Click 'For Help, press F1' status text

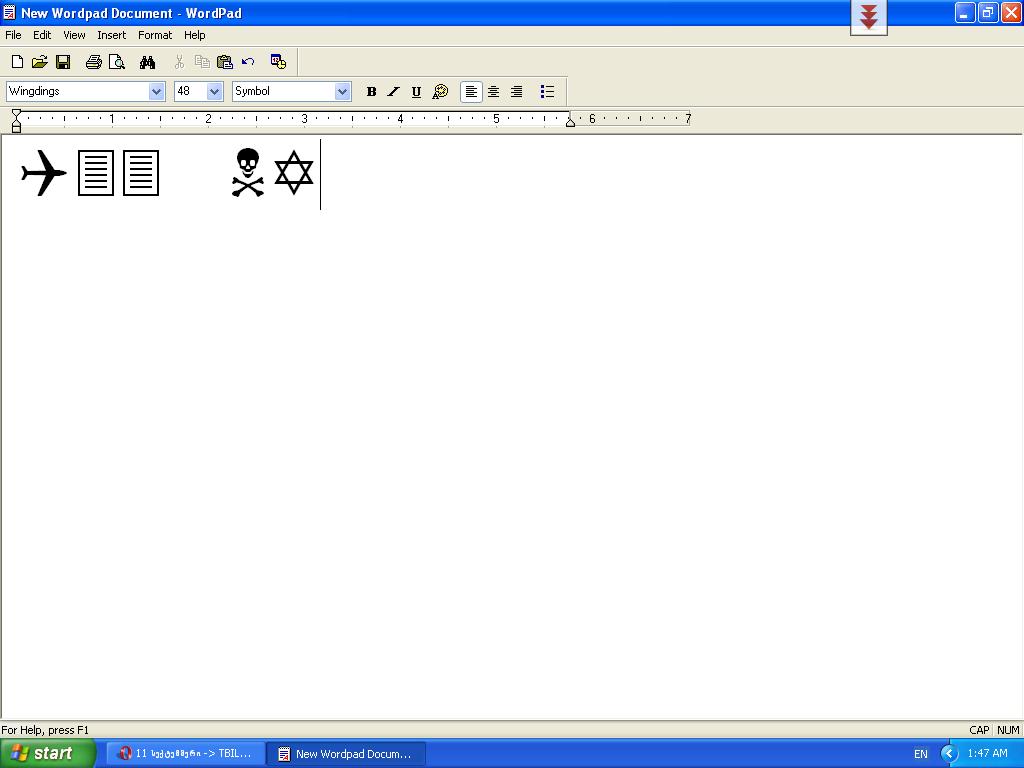pyautogui.click(x=45, y=730)
